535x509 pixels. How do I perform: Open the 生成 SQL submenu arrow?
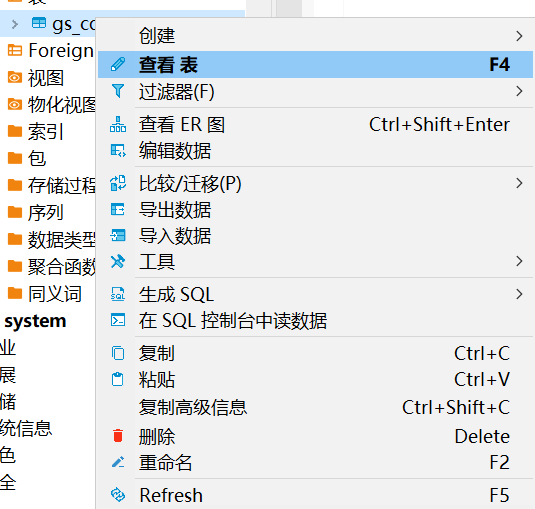(x=519, y=294)
